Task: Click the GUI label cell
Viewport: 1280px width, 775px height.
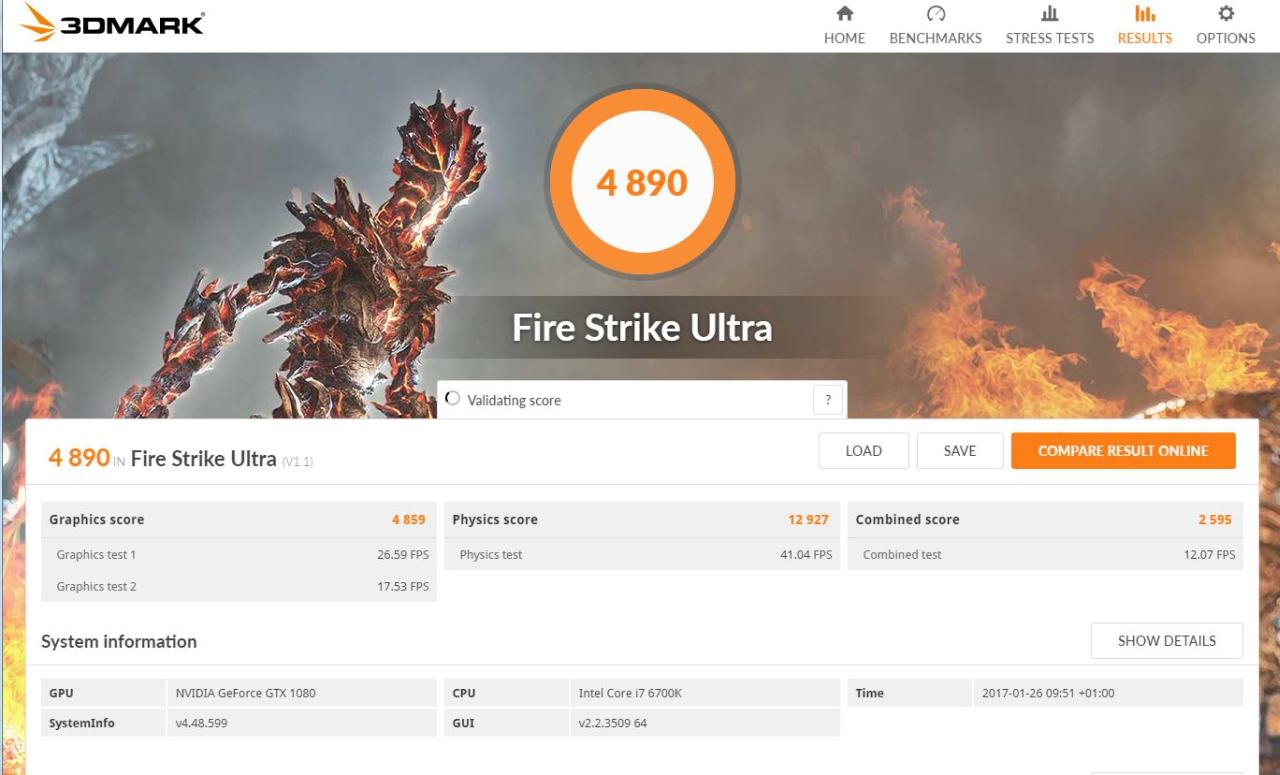Action: coord(506,723)
